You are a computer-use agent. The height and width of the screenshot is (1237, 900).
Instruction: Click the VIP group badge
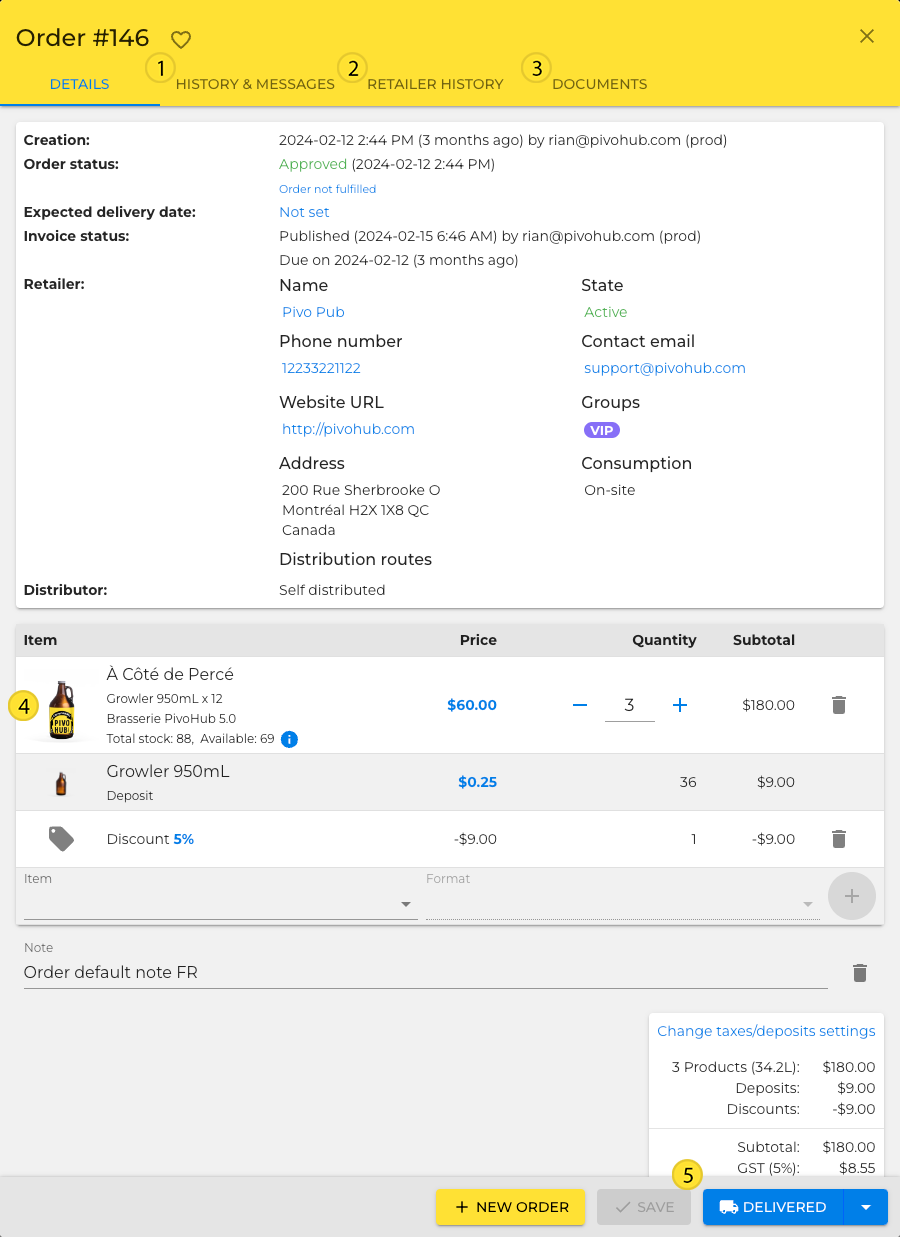602,430
